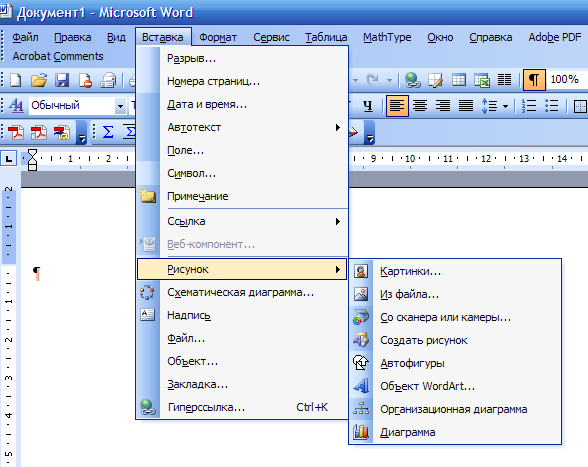Viewport: 588px width, 467px height.
Task: Click the Convert to Adobe PDF icon
Action: pyautogui.click(x=16, y=132)
